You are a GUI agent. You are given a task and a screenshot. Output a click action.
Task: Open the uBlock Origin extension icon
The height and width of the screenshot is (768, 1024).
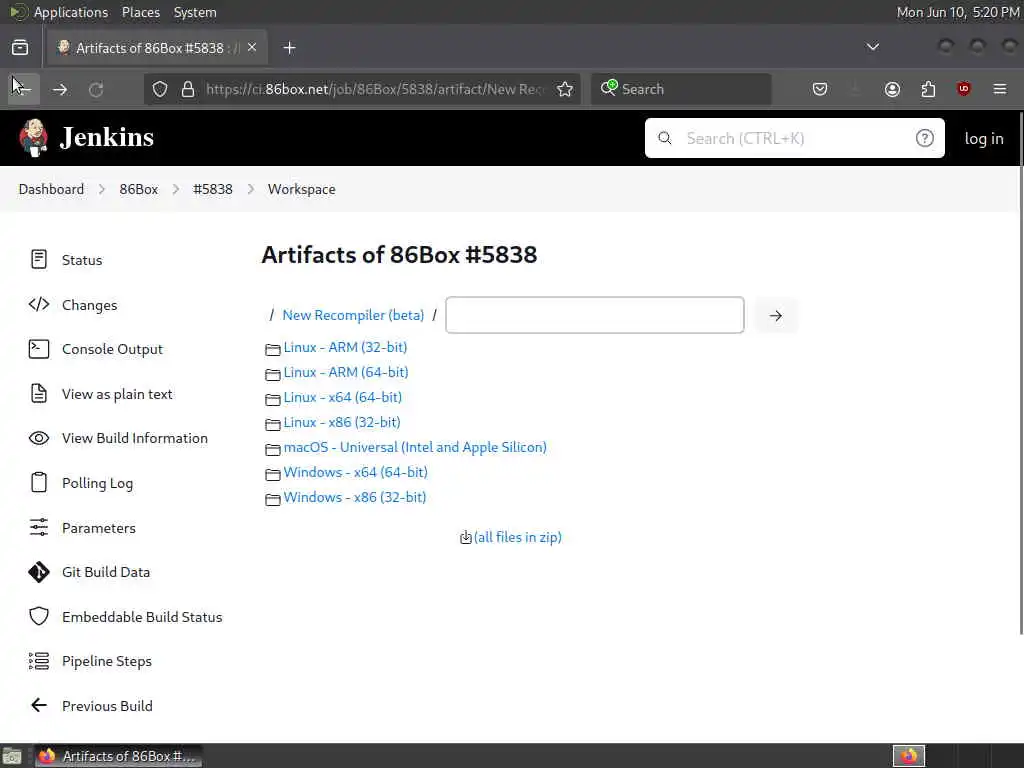click(x=963, y=89)
